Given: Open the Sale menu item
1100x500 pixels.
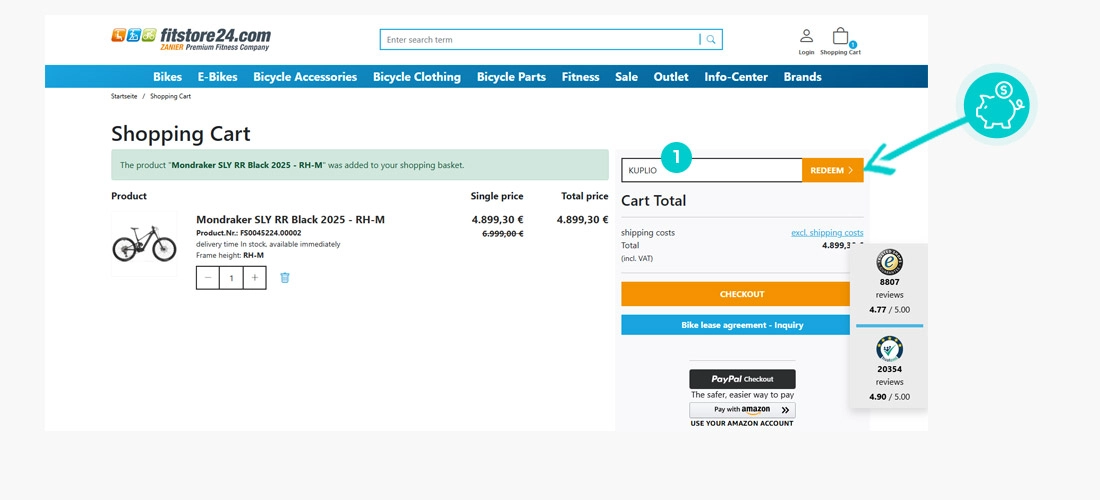Looking at the screenshot, I should pyautogui.click(x=626, y=76).
